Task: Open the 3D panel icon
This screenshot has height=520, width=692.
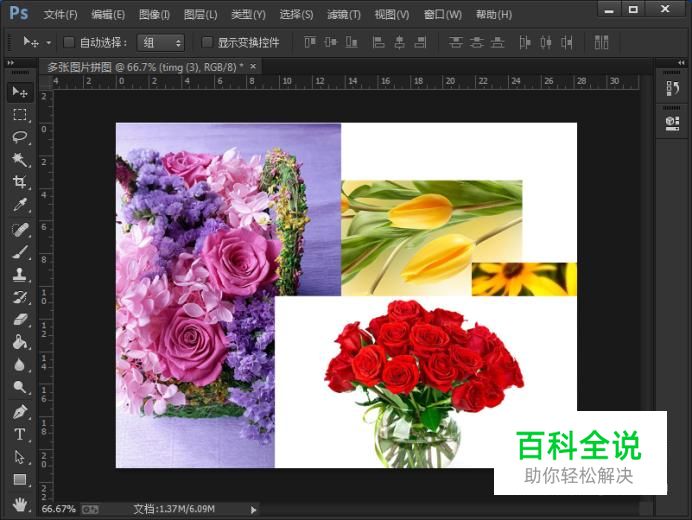Action: [672, 123]
